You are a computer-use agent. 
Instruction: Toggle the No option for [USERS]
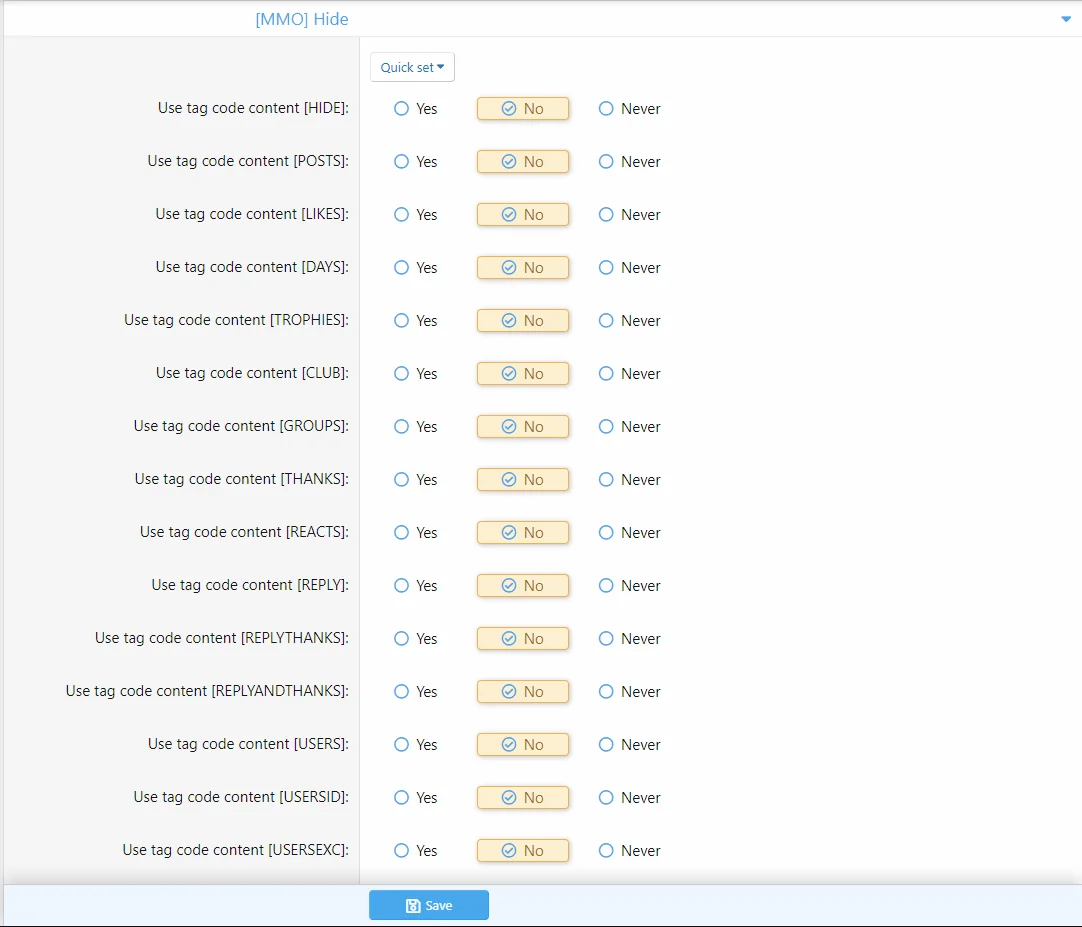pyautogui.click(x=523, y=744)
